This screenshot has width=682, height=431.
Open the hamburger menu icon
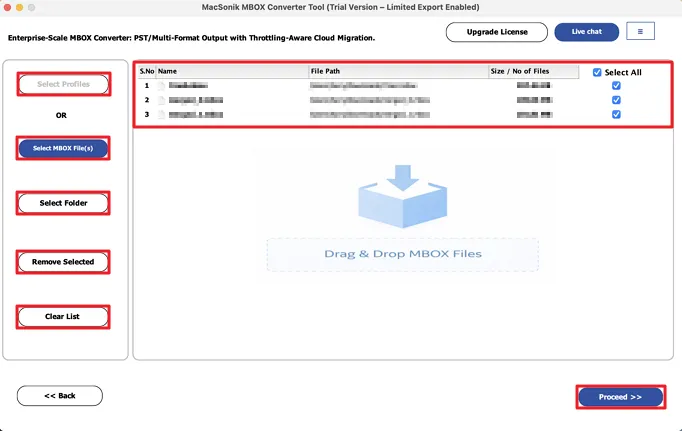click(640, 31)
